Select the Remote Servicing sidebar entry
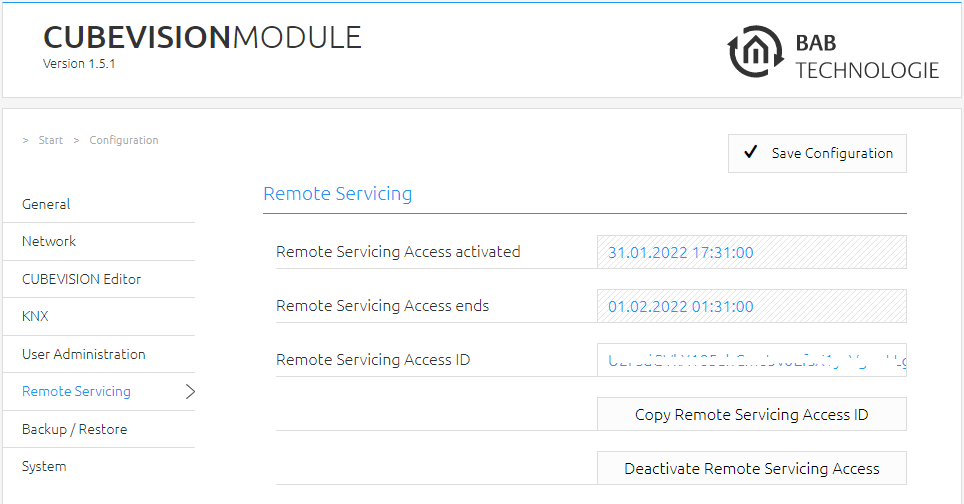The width and height of the screenshot is (964, 504). click(x=99, y=392)
